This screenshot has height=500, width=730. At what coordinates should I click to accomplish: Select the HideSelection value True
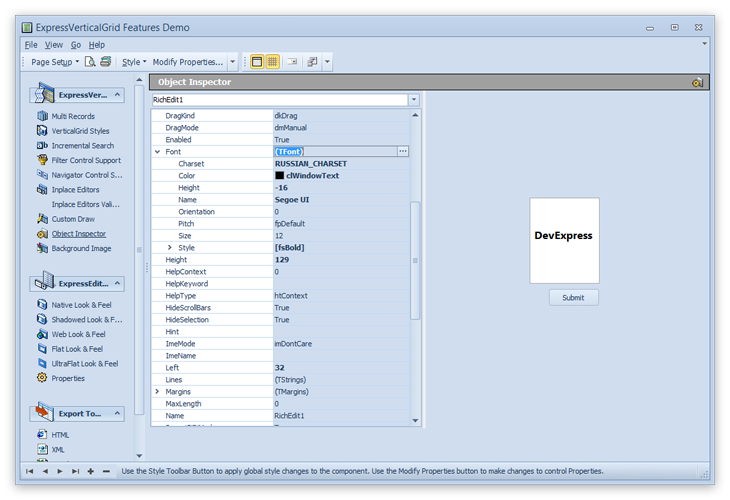pos(341,320)
